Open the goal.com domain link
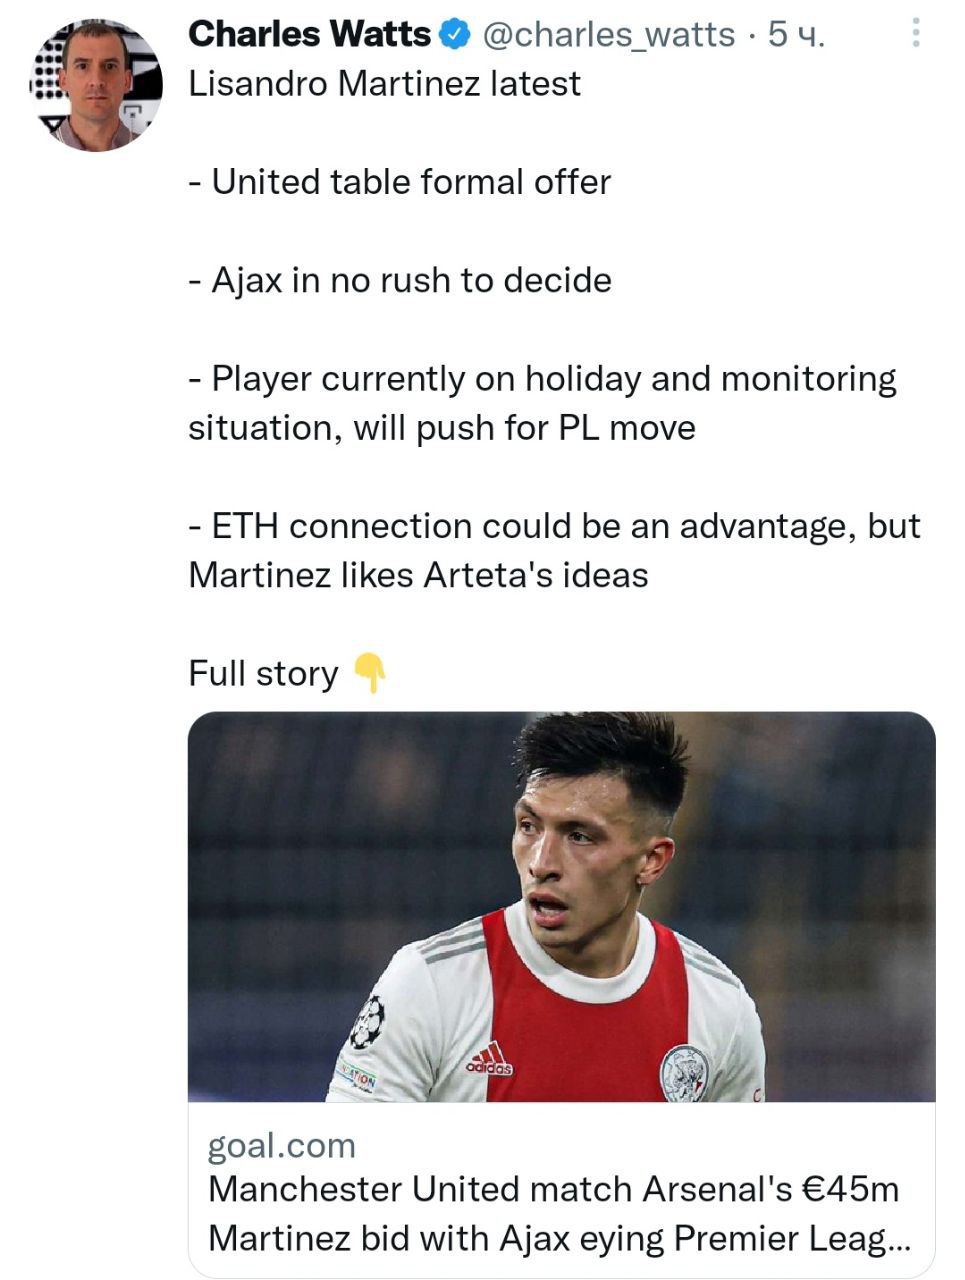 tap(281, 1145)
